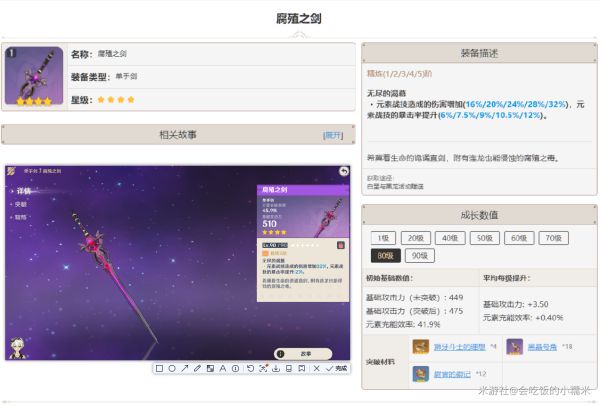Cancel the screenshot with X icon
This screenshot has height=405, width=600.
tap(316, 369)
